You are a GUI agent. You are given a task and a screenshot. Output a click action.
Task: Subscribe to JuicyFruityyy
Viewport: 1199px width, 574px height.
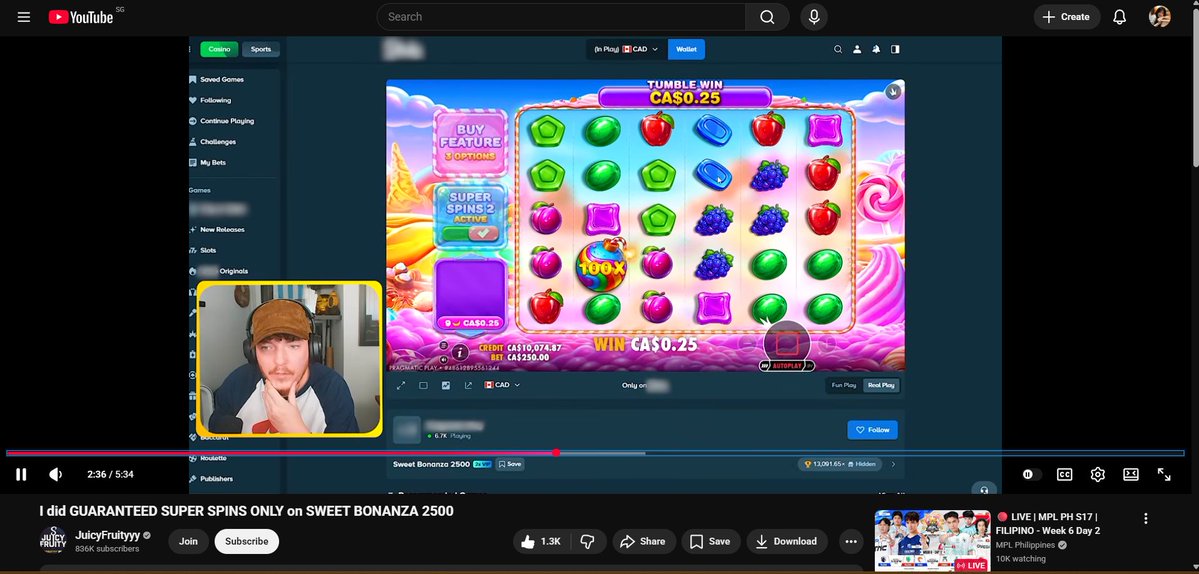tap(246, 541)
